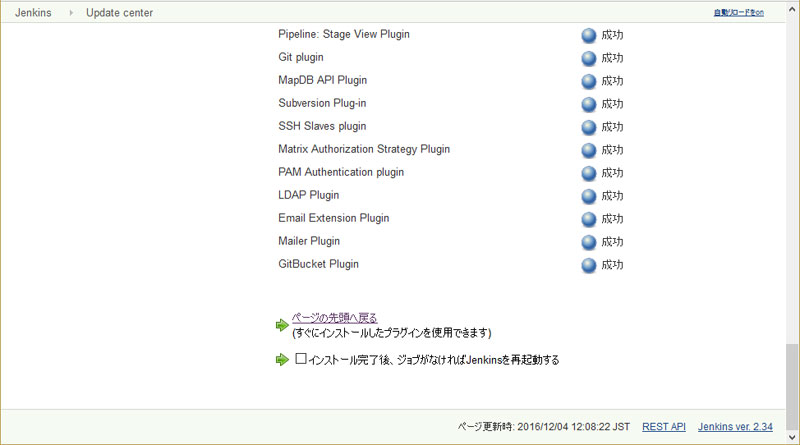Go to the Jenkins breadcrumb home
The width and height of the screenshot is (800, 445).
[33, 13]
